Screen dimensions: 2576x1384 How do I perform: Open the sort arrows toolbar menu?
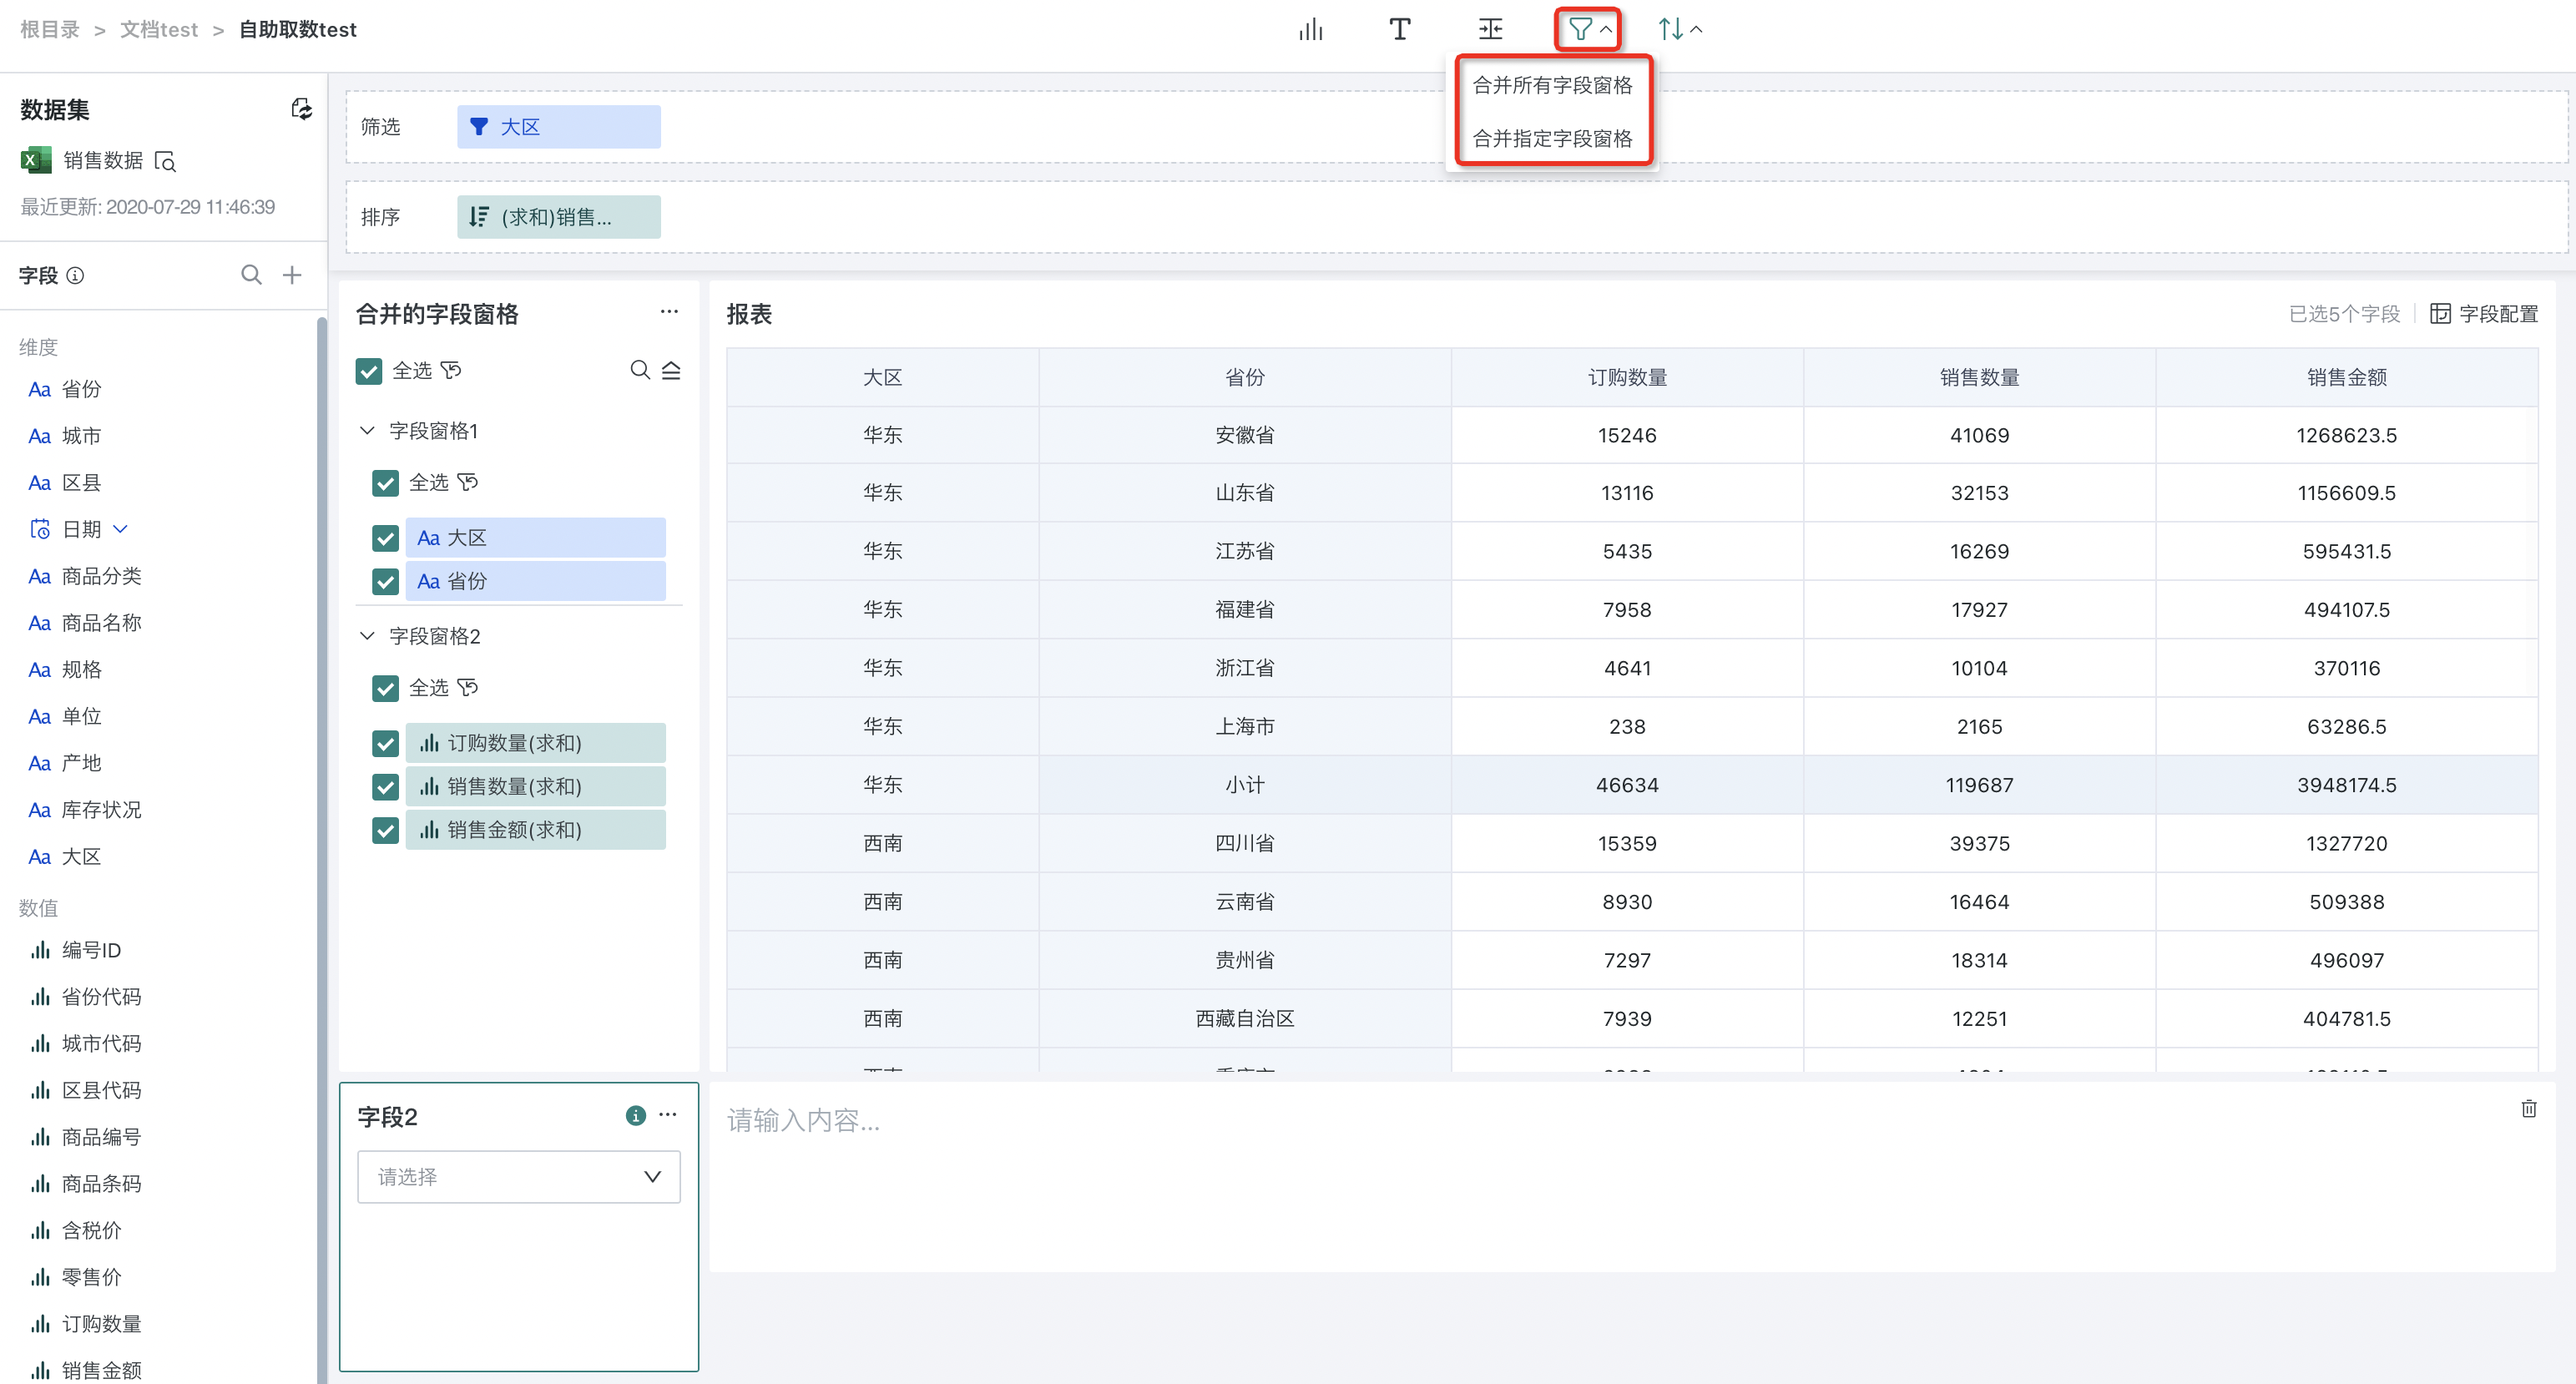click(x=1680, y=30)
